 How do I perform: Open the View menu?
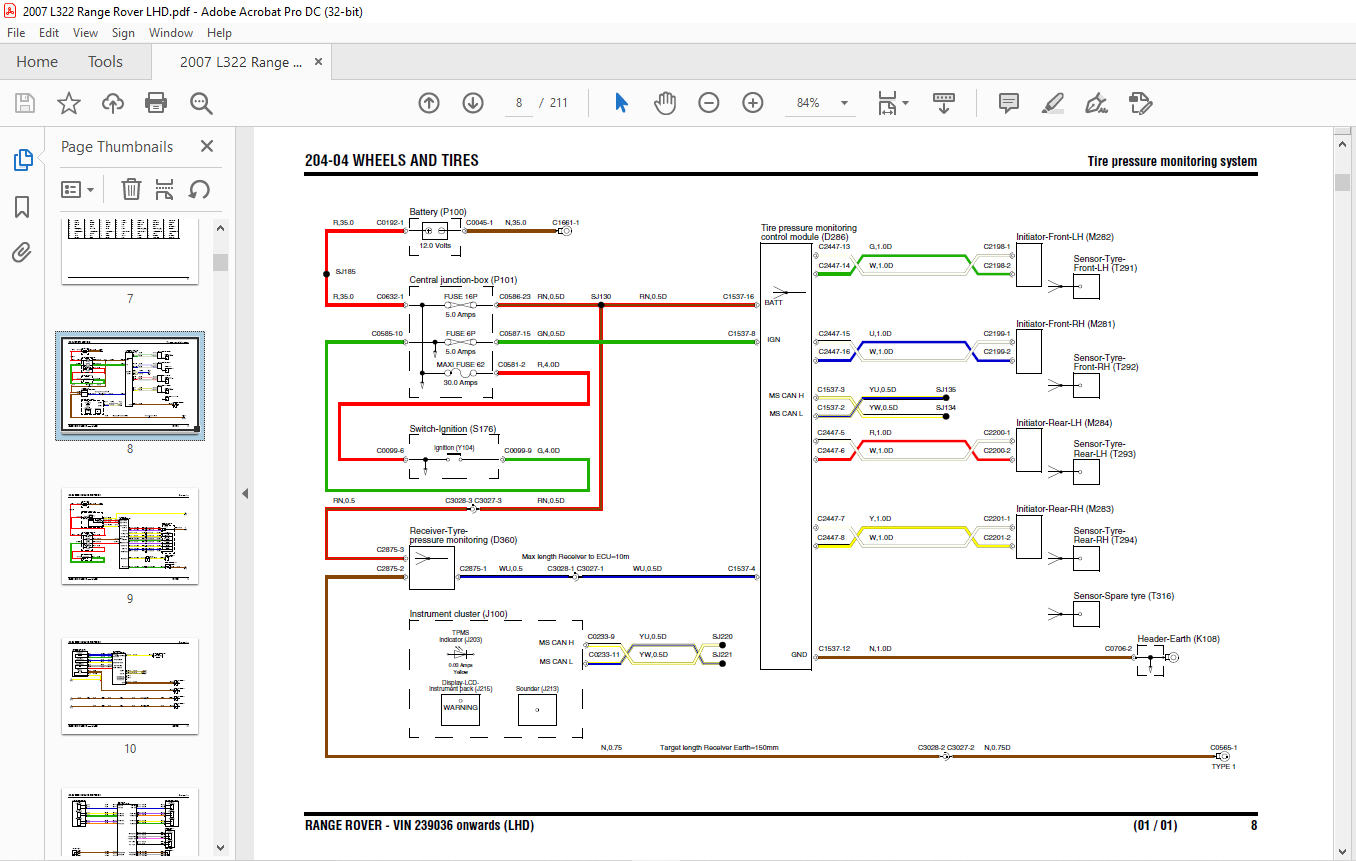(x=86, y=33)
